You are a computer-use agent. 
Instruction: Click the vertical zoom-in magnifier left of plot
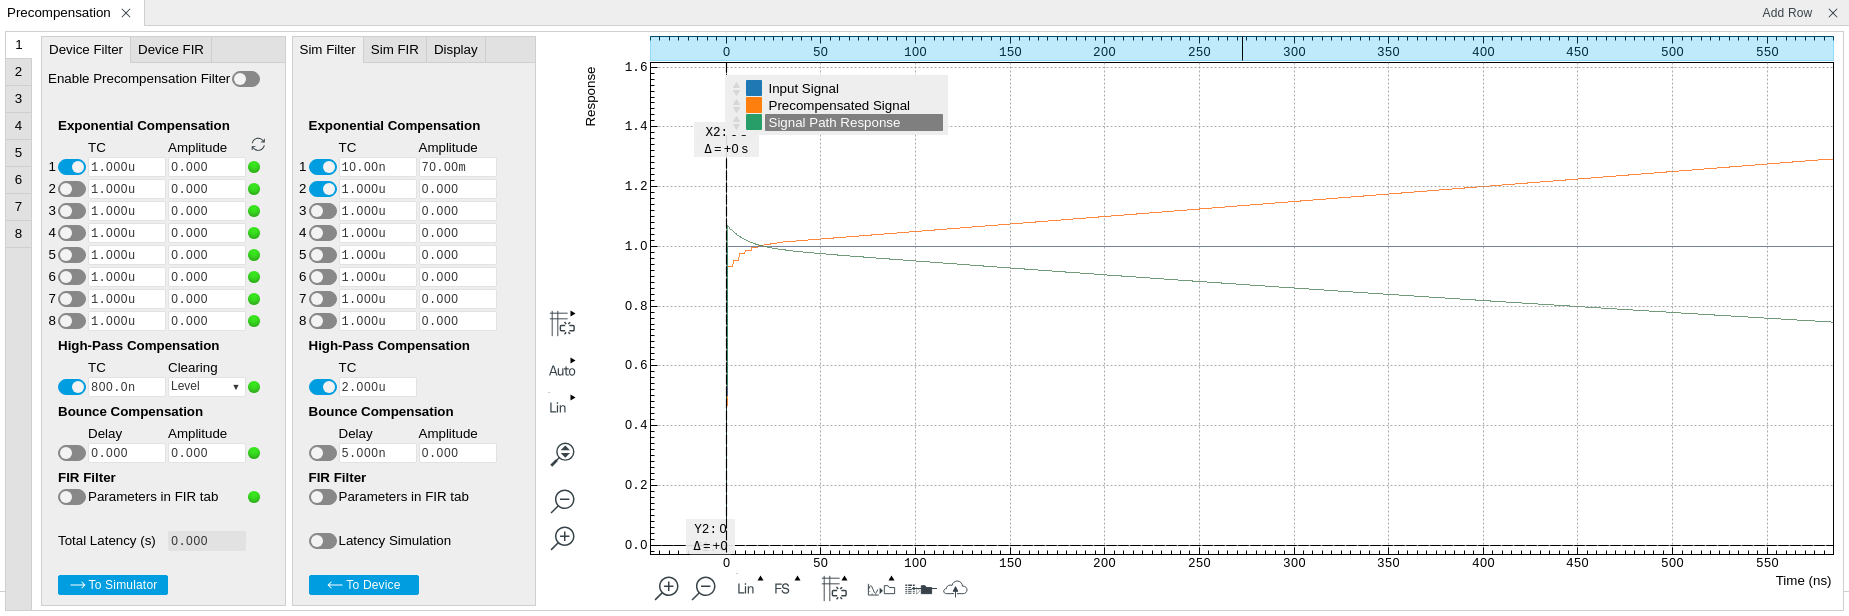pos(563,538)
